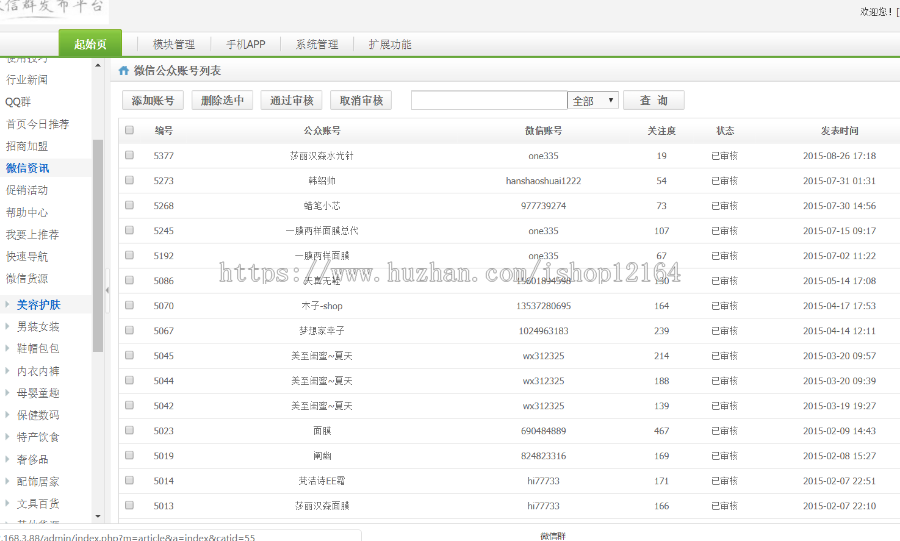
Task: Click the 添加账号 button
Action: (x=153, y=100)
